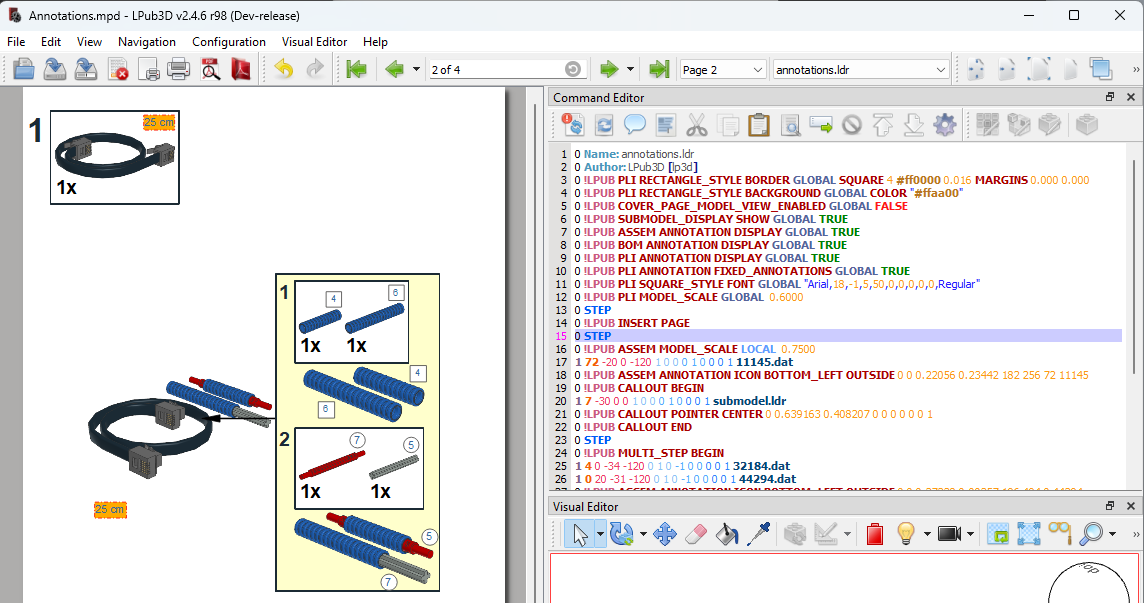Open the File menu
Image resolution: width=1144 pixels, height=603 pixels.
point(16,42)
